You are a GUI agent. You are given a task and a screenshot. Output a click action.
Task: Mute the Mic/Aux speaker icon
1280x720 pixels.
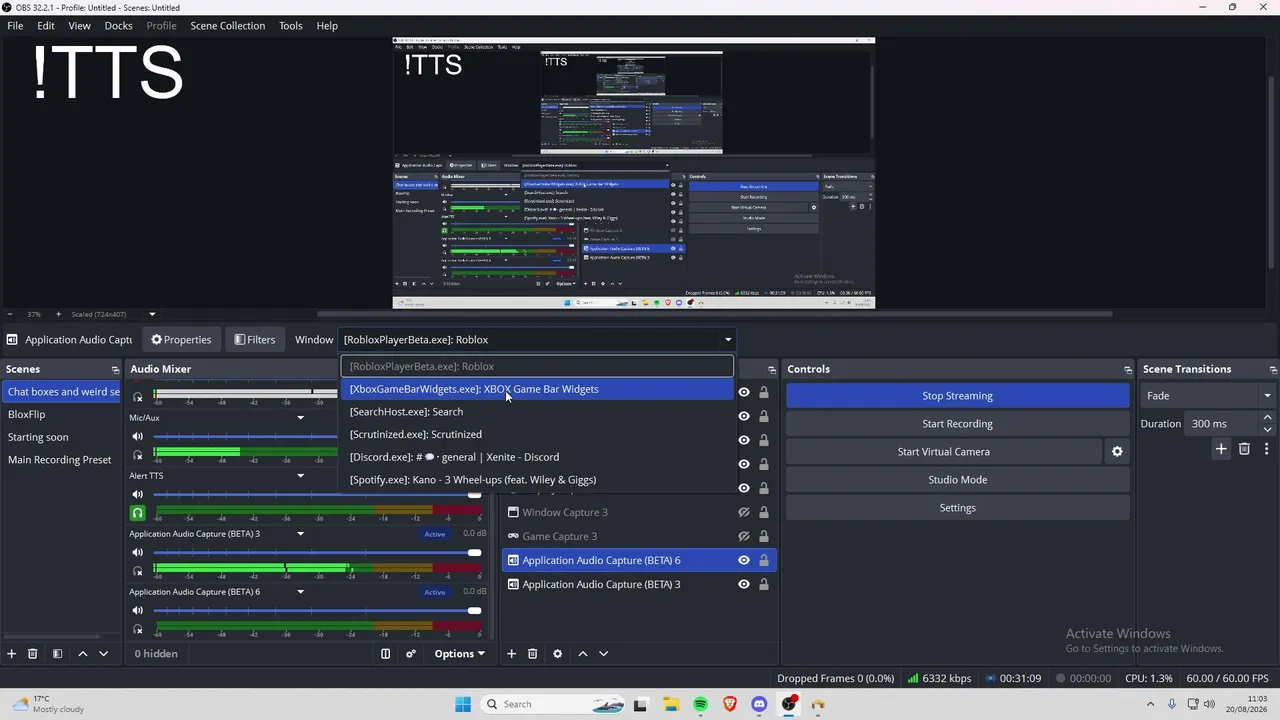point(138,437)
